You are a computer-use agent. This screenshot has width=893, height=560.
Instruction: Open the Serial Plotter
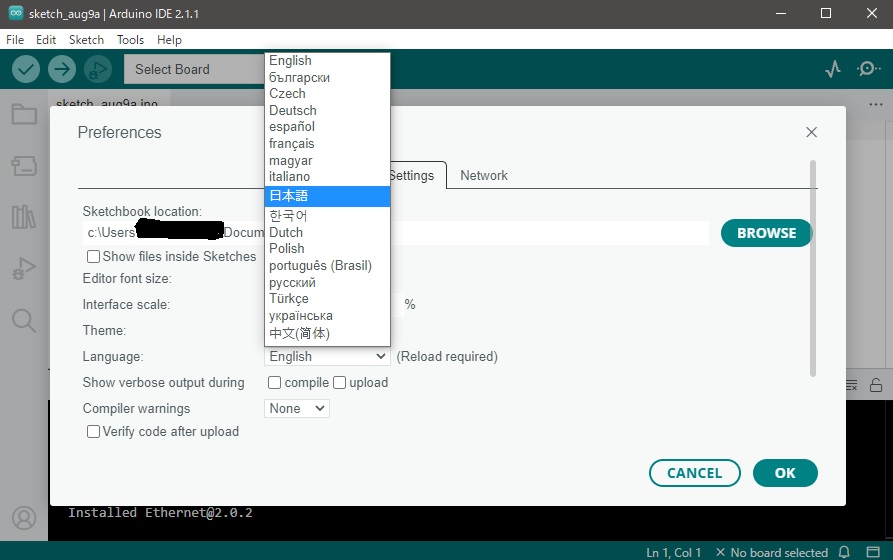(833, 70)
